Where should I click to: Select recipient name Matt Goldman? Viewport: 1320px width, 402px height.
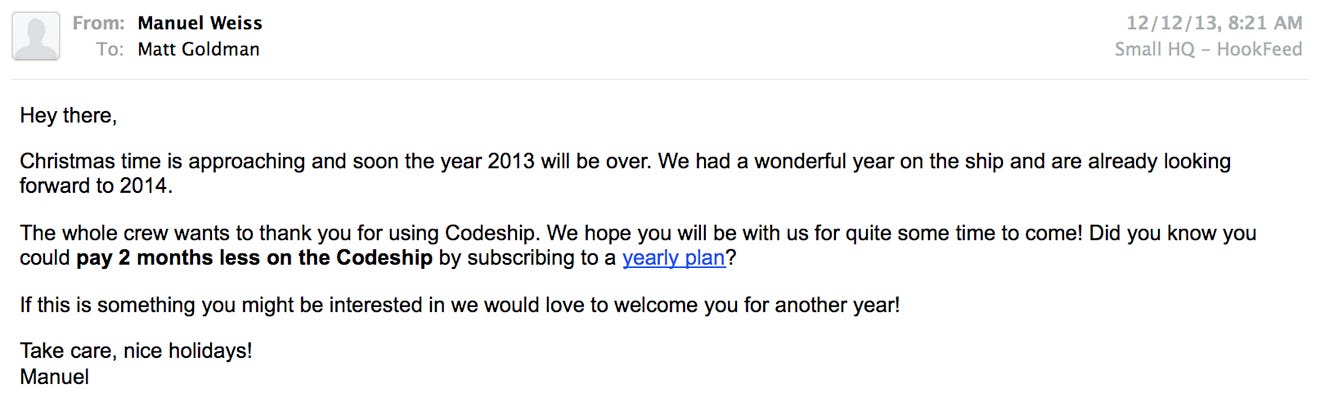click(x=198, y=49)
